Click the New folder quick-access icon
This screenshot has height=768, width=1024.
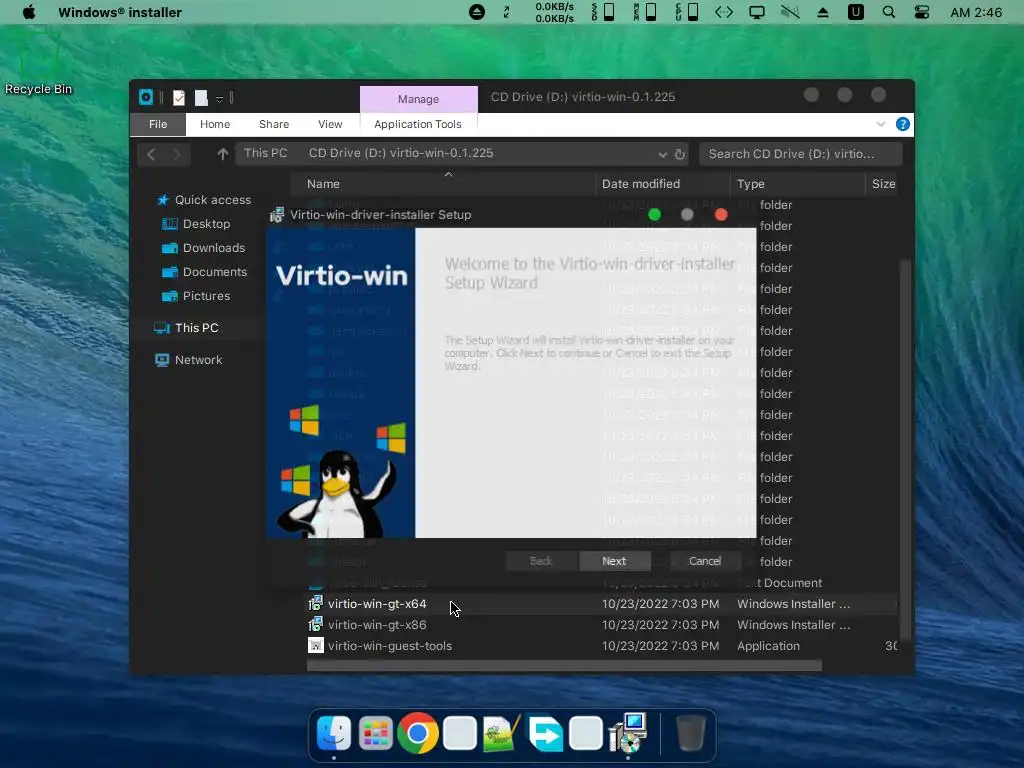(x=201, y=98)
